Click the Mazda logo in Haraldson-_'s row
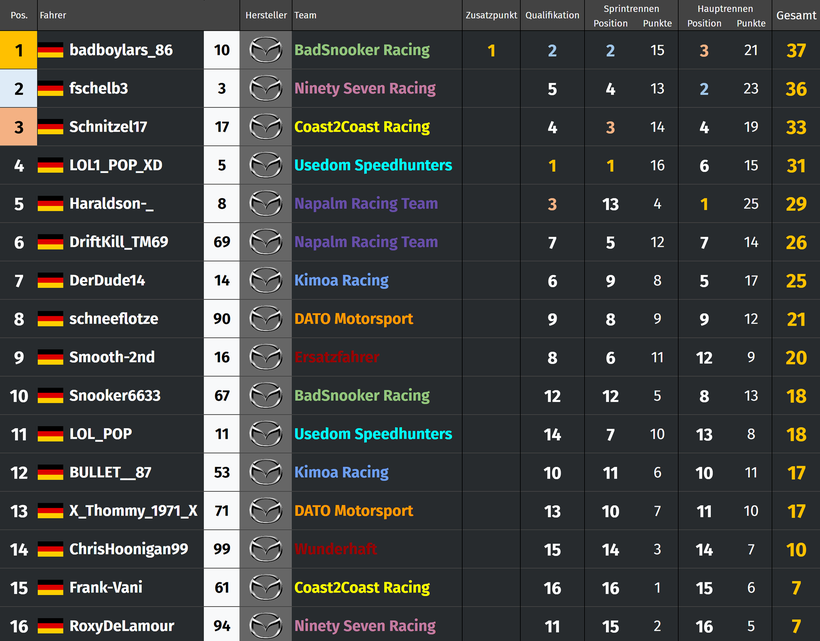 [266, 203]
